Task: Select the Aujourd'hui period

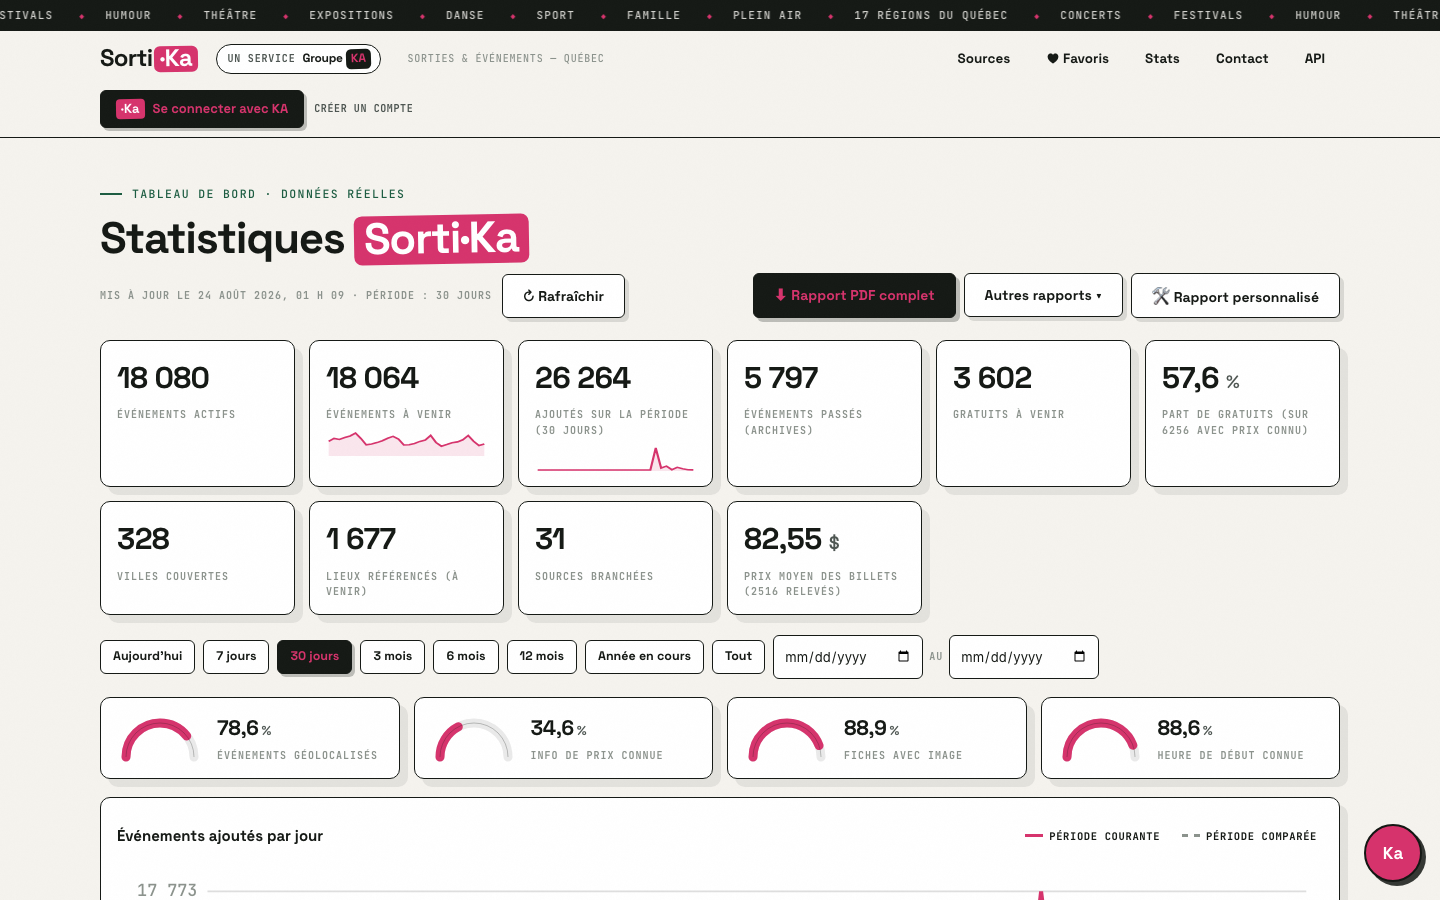Action: [147, 657]
